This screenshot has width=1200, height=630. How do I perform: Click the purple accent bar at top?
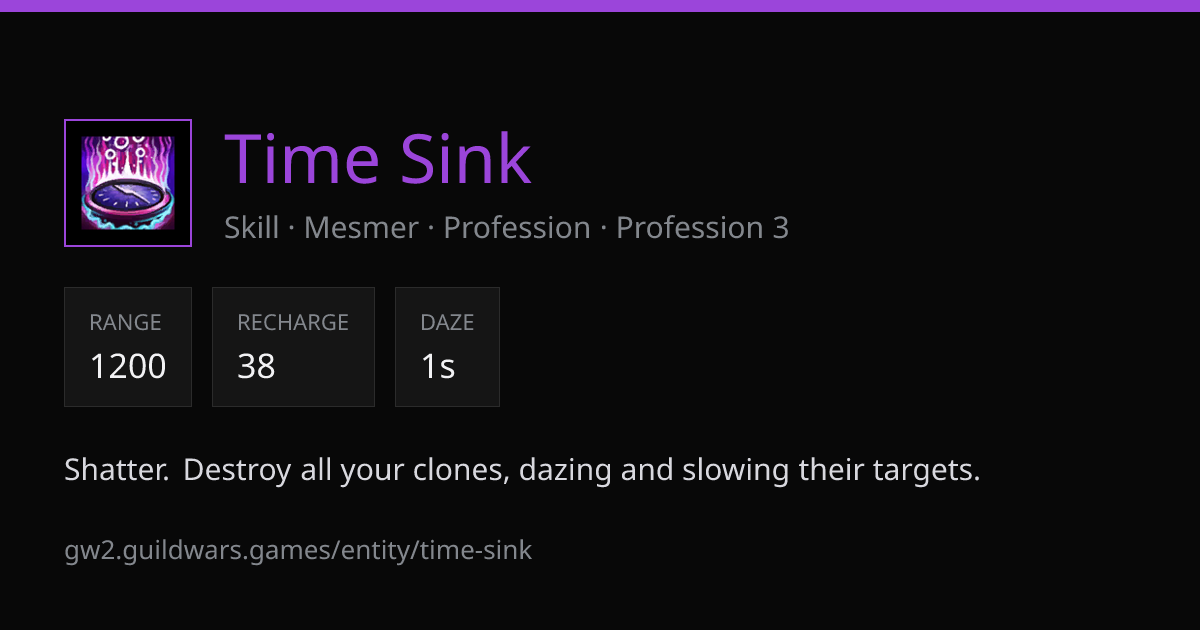[x=600, y=5]
